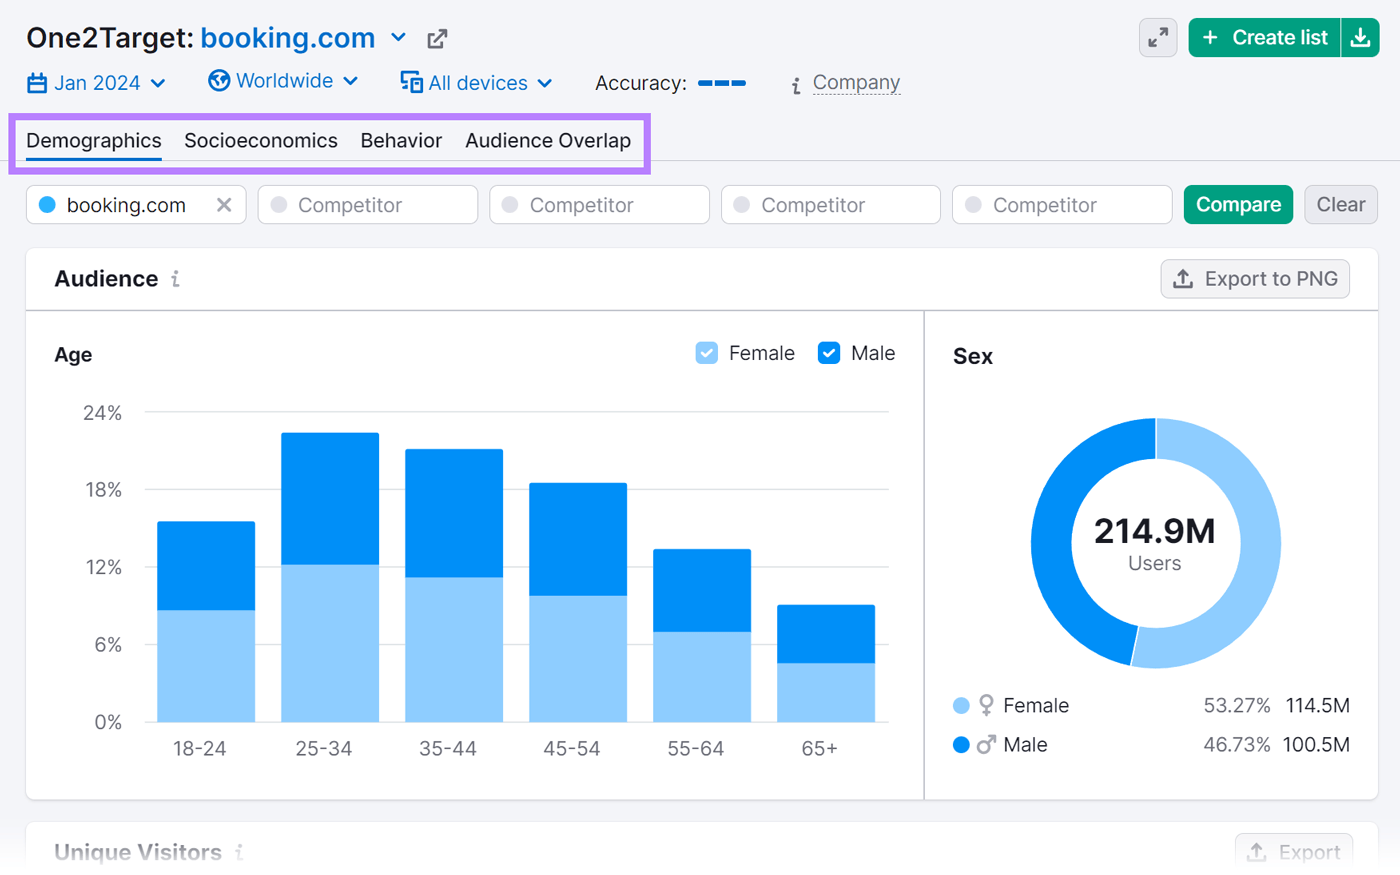
Task: Click the 46.73% male percentage value
Action: click(x=1237, y=745)
